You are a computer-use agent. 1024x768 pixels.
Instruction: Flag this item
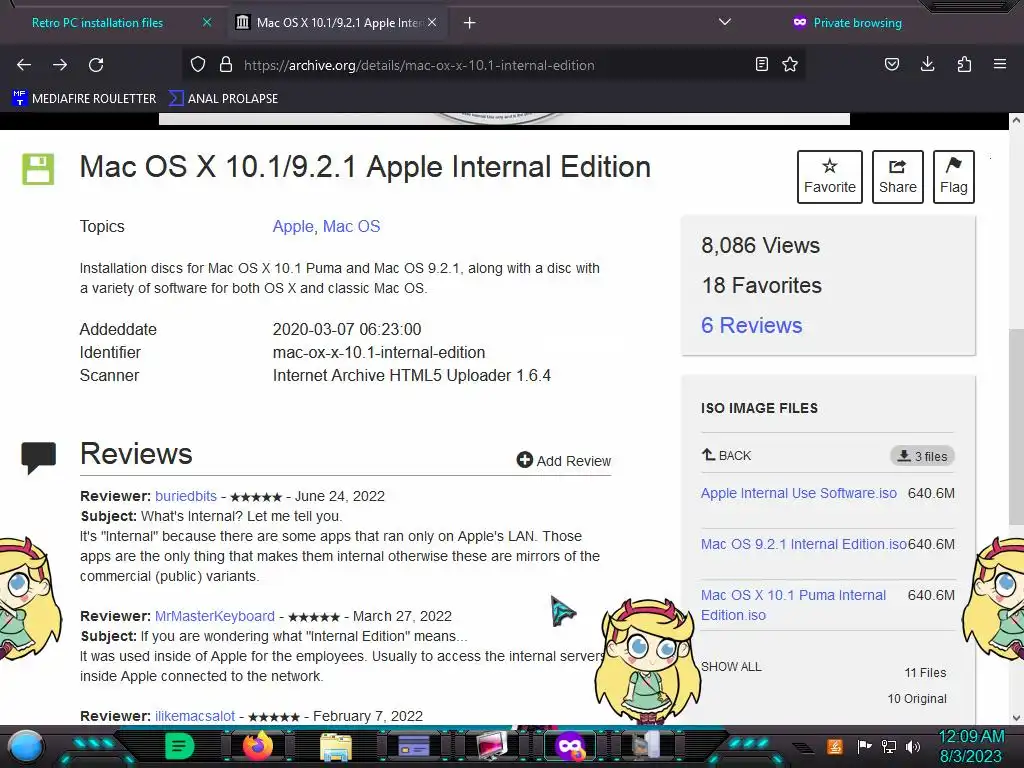[x=953, y=177]
